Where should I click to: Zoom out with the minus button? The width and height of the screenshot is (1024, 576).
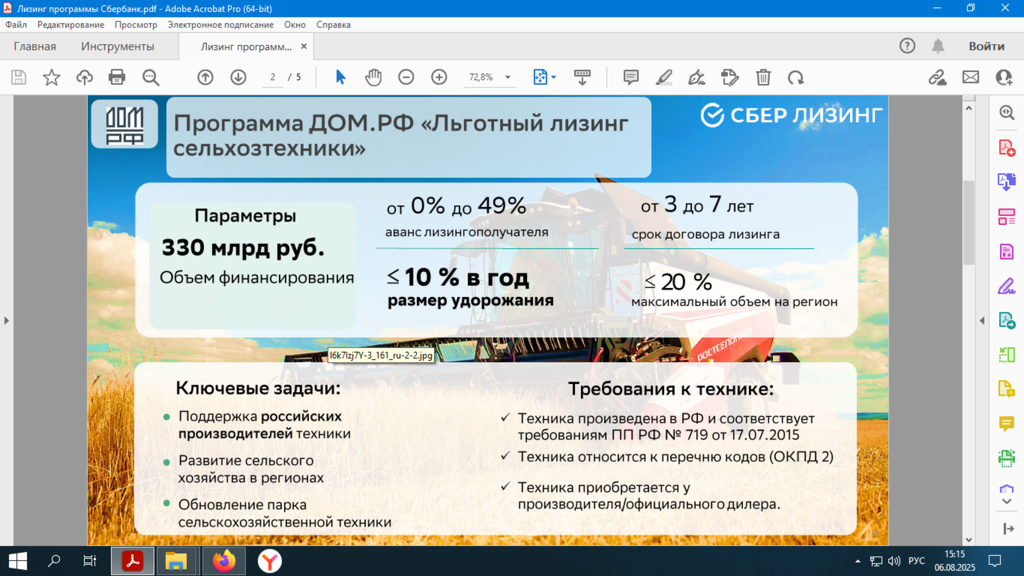tap(406, 77)
